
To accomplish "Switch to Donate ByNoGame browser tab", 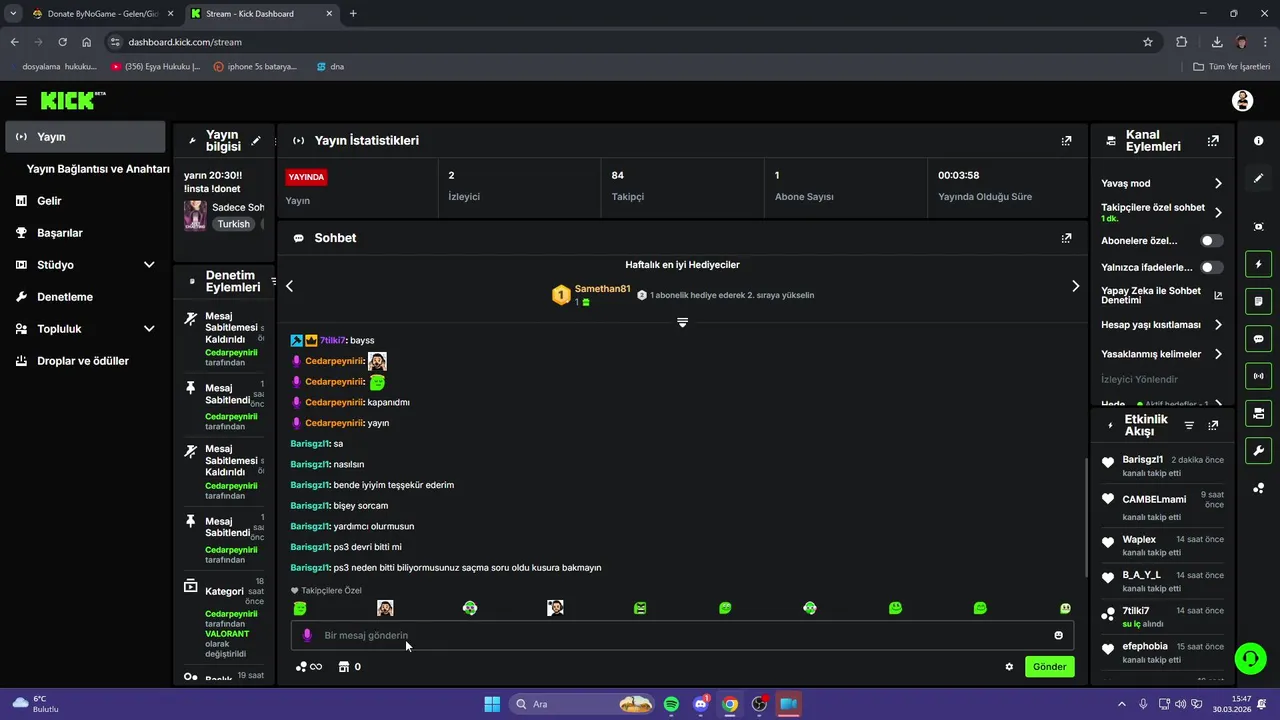I will [x=100, y=14].
